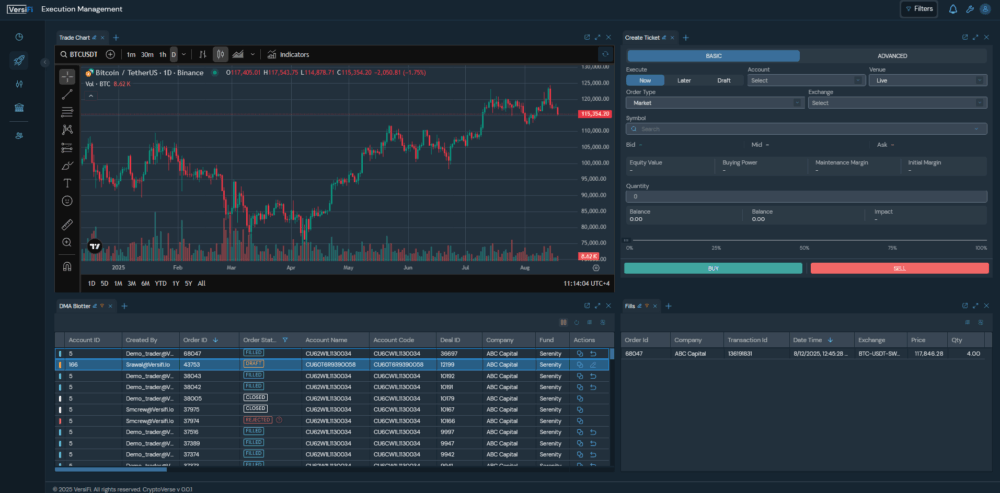Select the ruler measure tool

click(x=67, y=224)
